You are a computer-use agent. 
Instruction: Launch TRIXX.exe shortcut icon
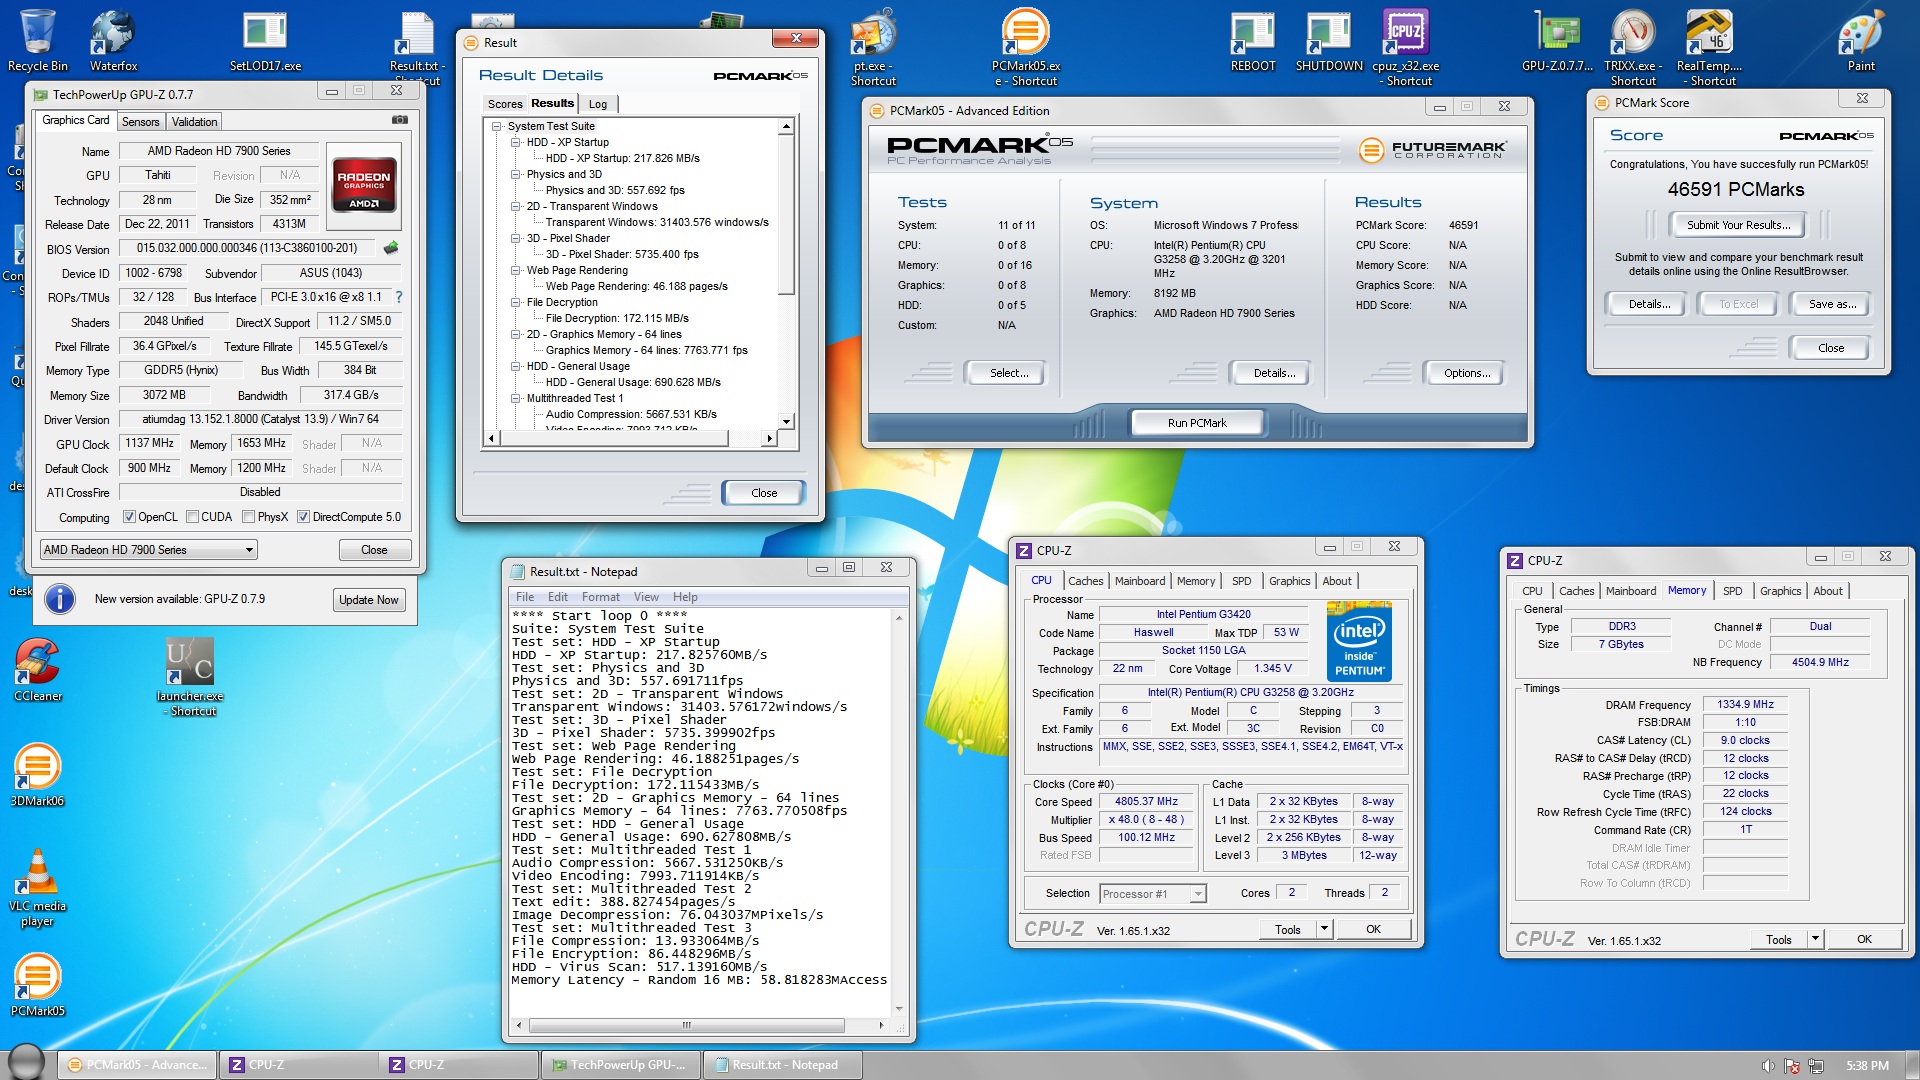[x=1633, y=47]
